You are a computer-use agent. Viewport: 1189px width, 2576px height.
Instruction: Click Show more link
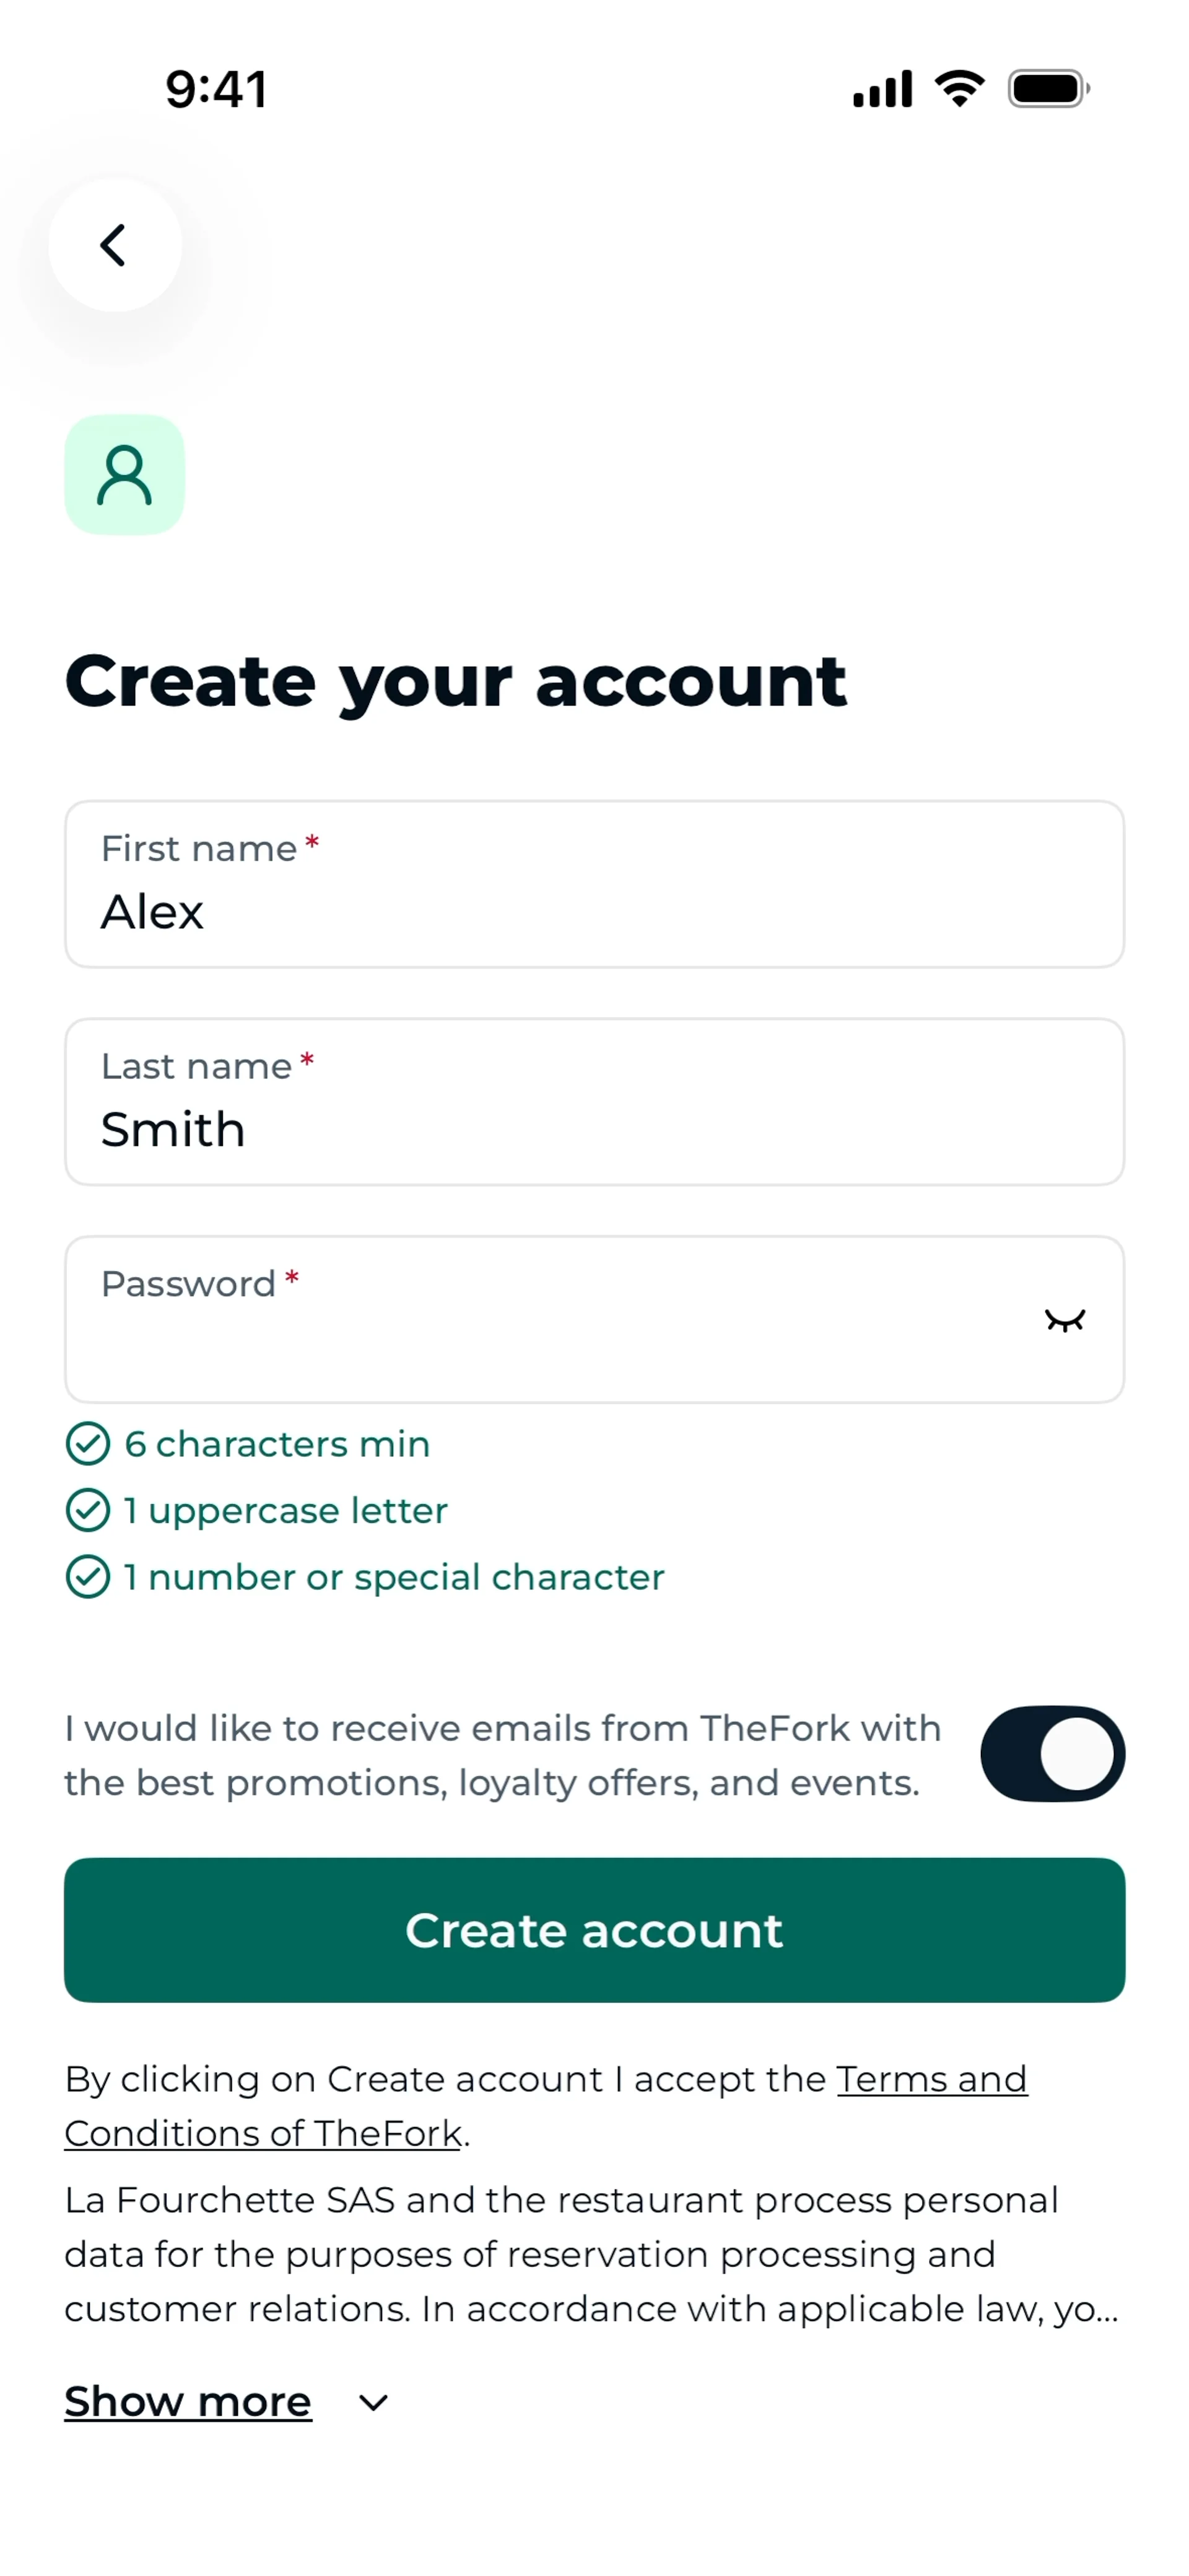(x=188, y=2401)
